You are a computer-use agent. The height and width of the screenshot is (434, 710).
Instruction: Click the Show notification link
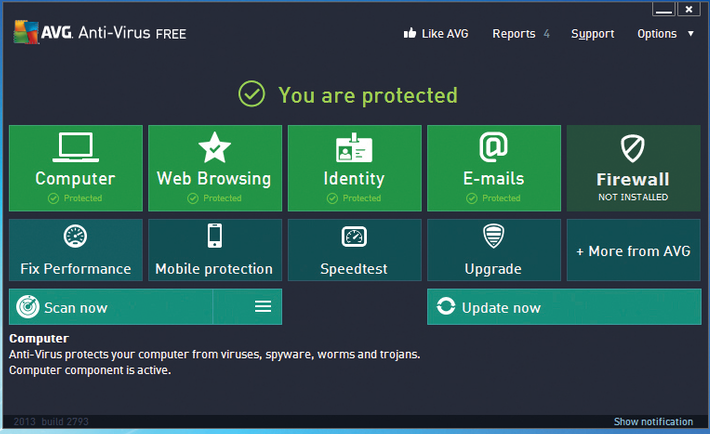[x=653, y=422]
